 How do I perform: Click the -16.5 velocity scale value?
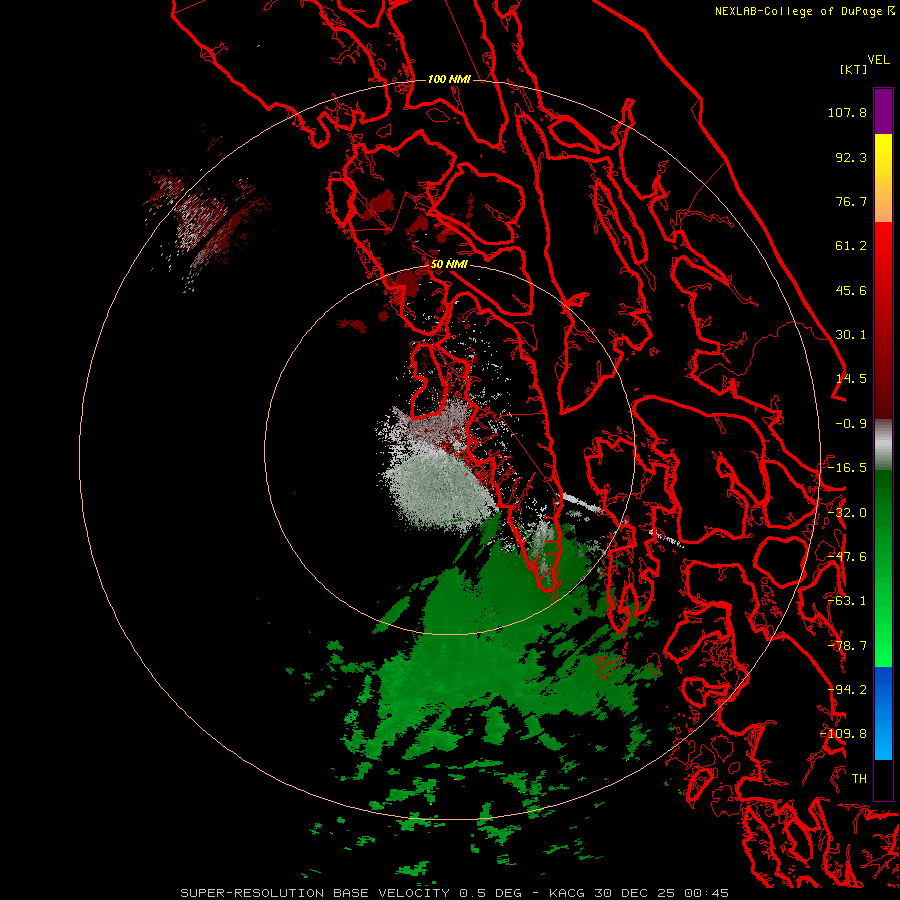[x=847, y=468]
